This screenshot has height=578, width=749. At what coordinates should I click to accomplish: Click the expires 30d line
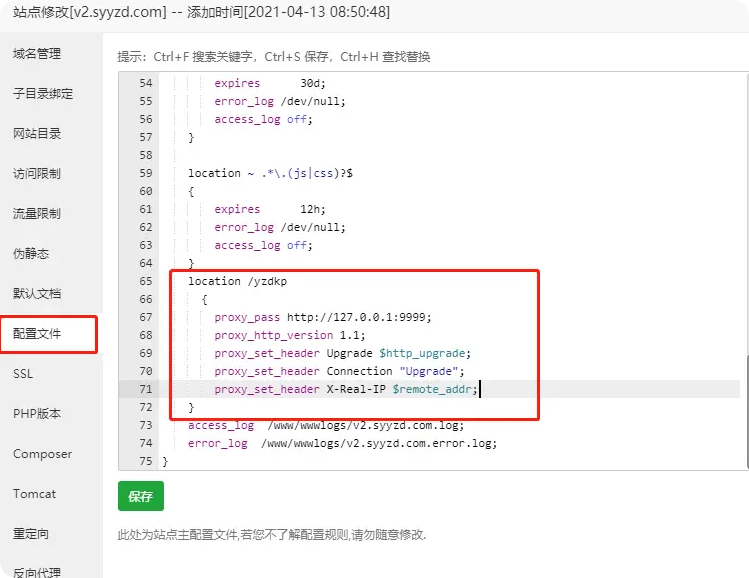(270, 83)
